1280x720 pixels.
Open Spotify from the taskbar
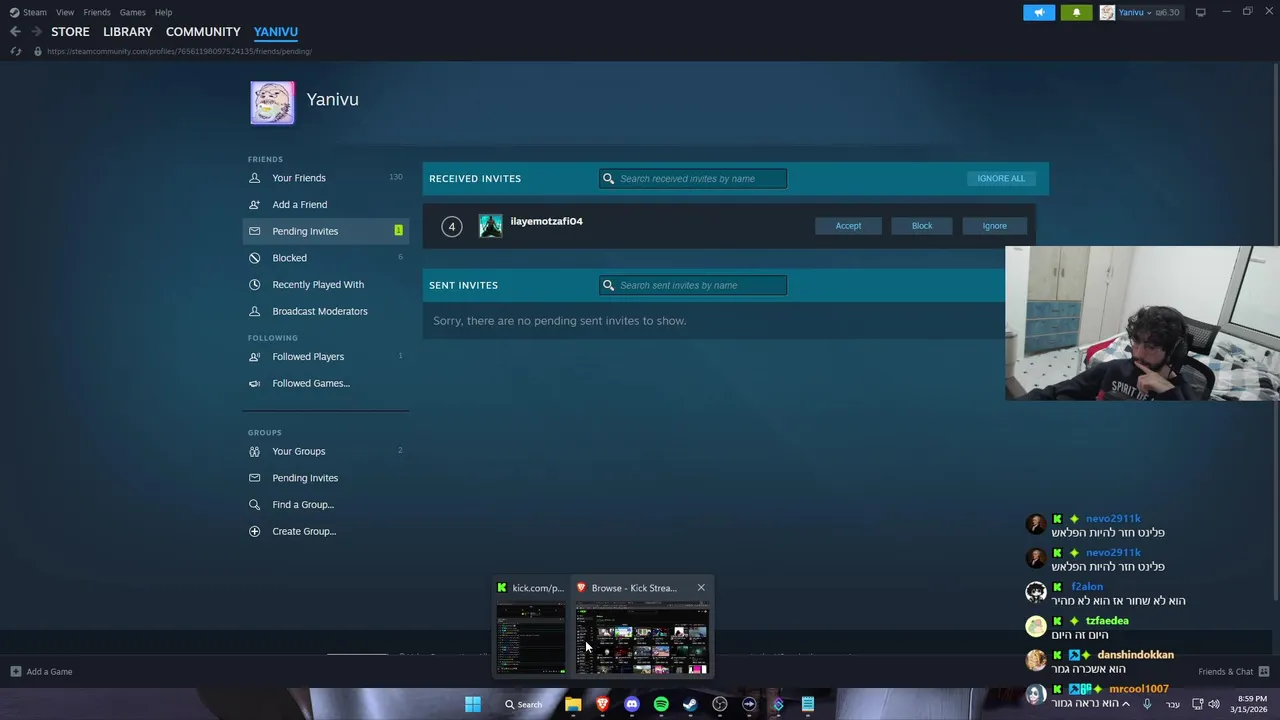(x=661, y=704)
